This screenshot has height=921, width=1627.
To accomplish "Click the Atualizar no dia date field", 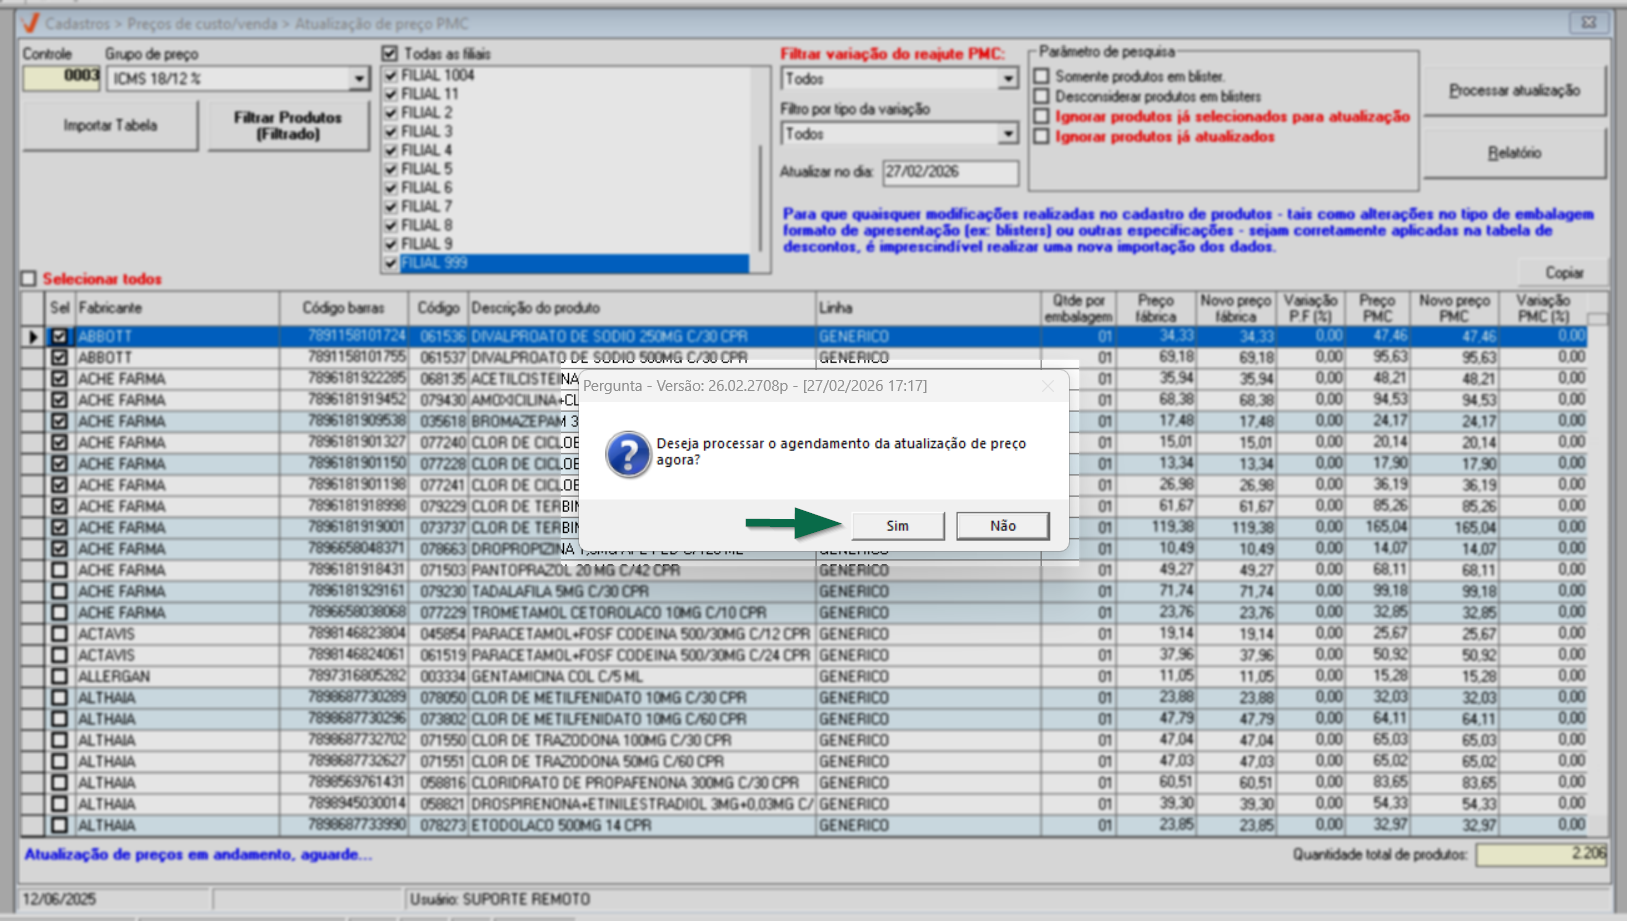I will (949, 172).
